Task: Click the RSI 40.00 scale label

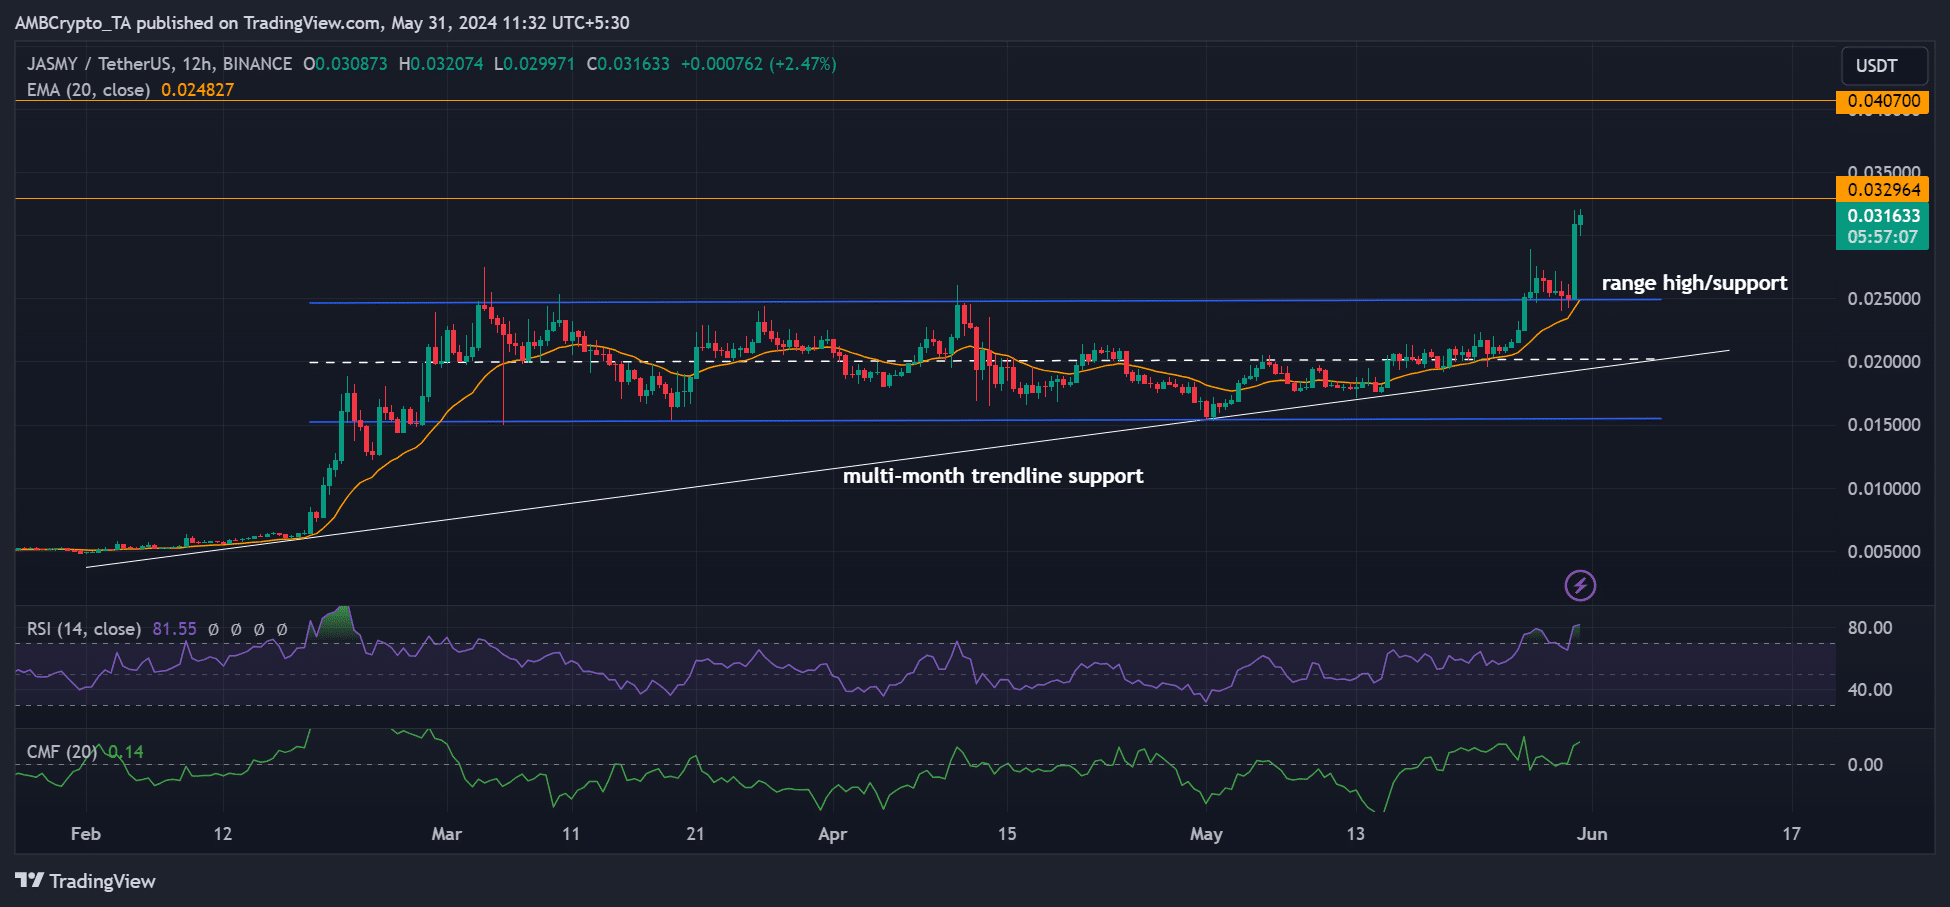Action: point(1870,690)
